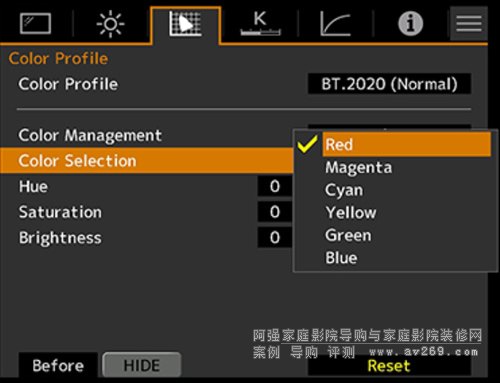Pick Yellow in Color Selection dropdown
The image size is (500, 383).
click(x=351, y=212)
